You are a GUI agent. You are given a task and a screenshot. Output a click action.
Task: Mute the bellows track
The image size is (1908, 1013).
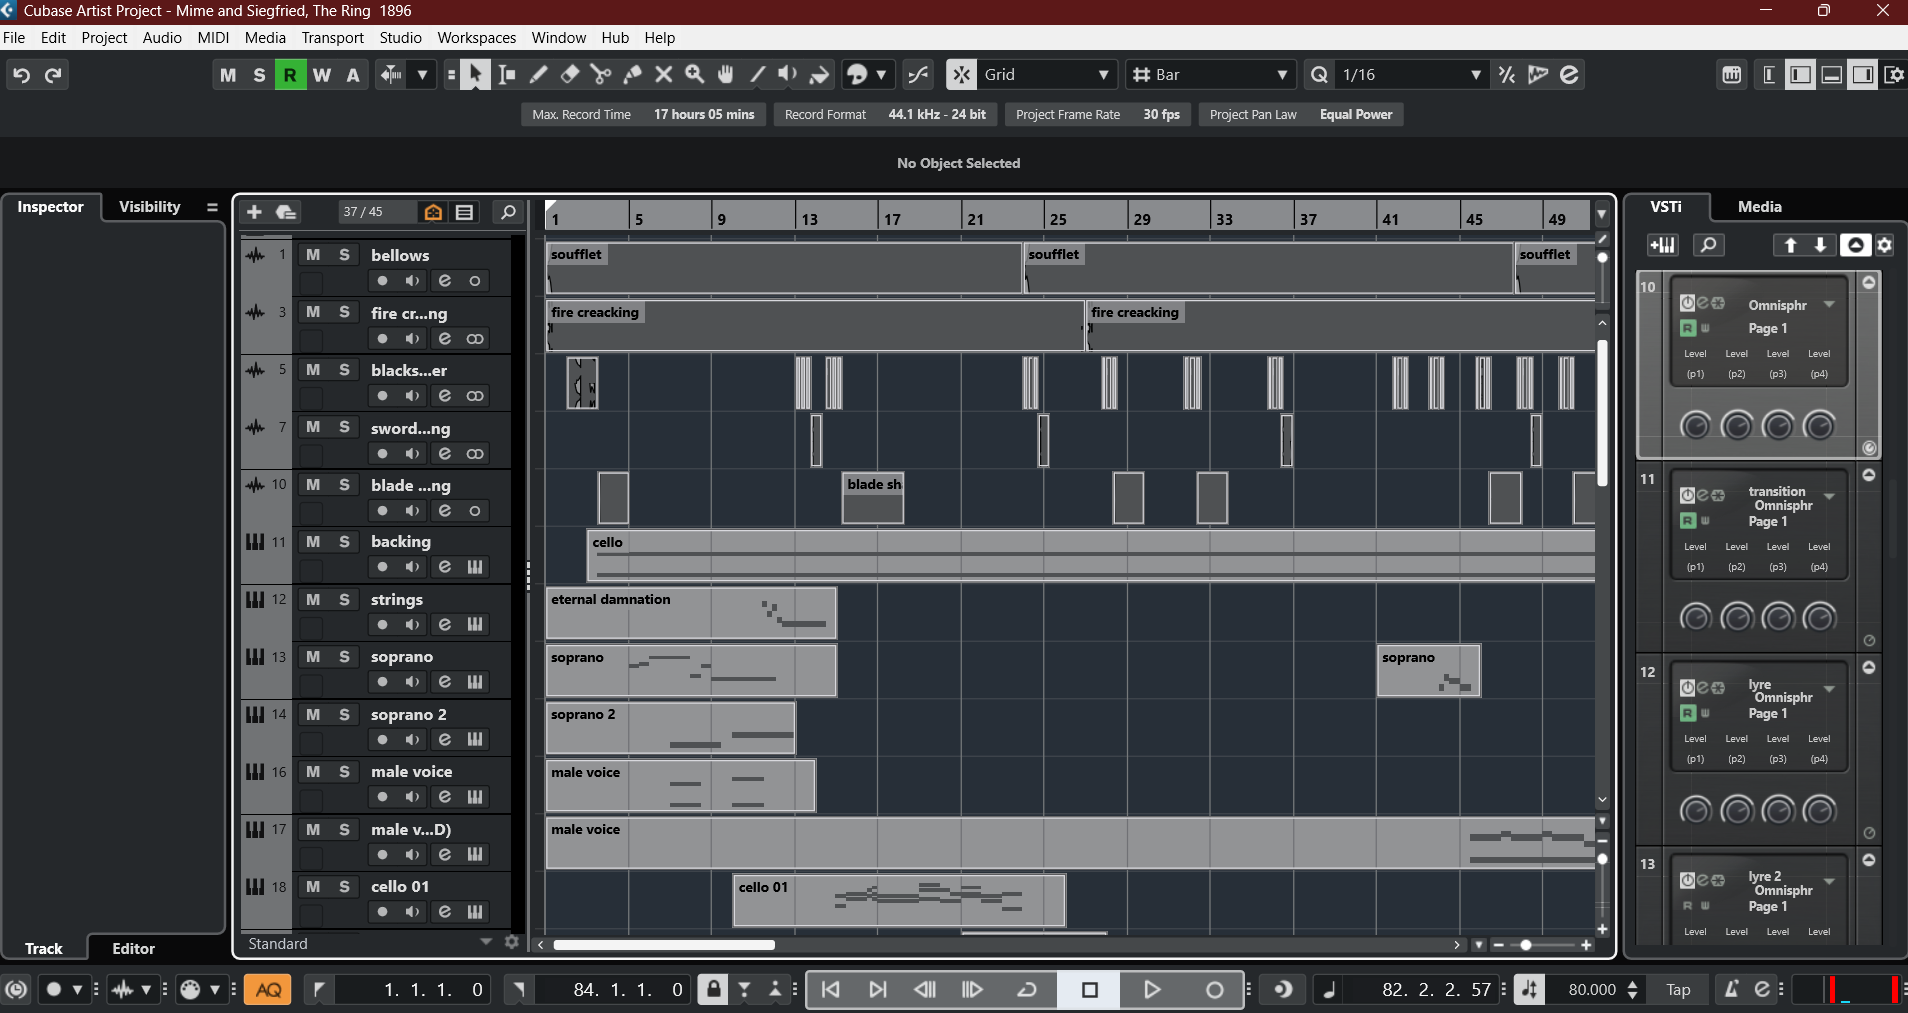click(313, 255)
